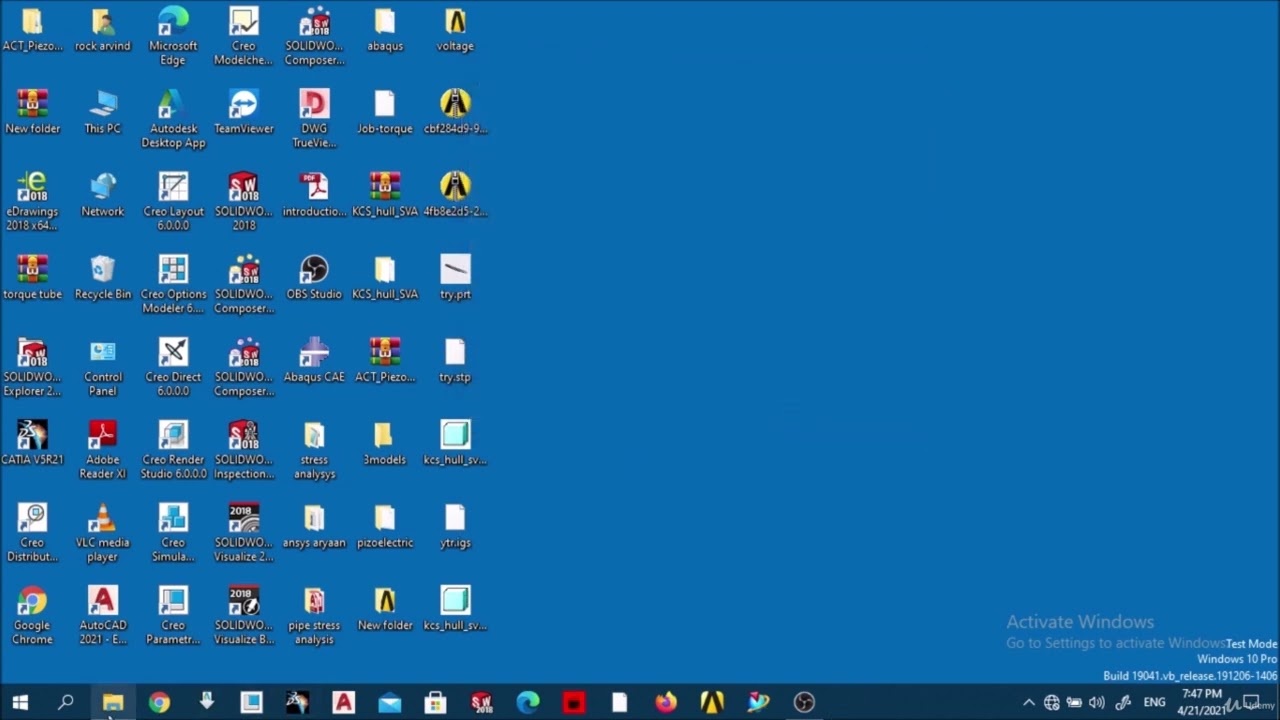Open the volume control in system tray
1280x720 pixels.
[1097, 702]
